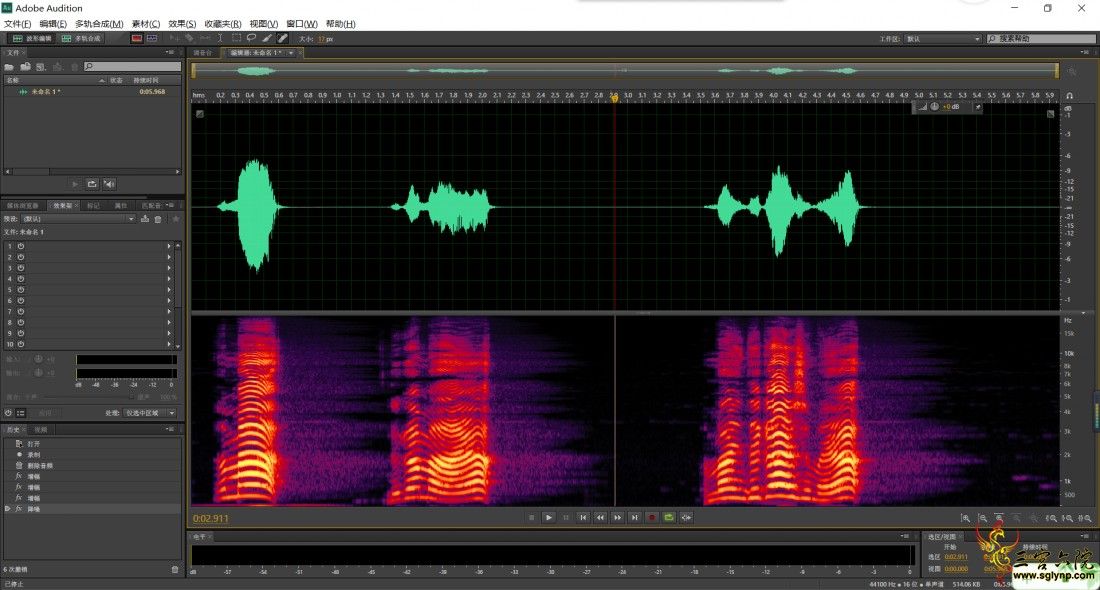1100x590 pixels.
Task: Move to previous marker in transport
Action: pos(583,518)
